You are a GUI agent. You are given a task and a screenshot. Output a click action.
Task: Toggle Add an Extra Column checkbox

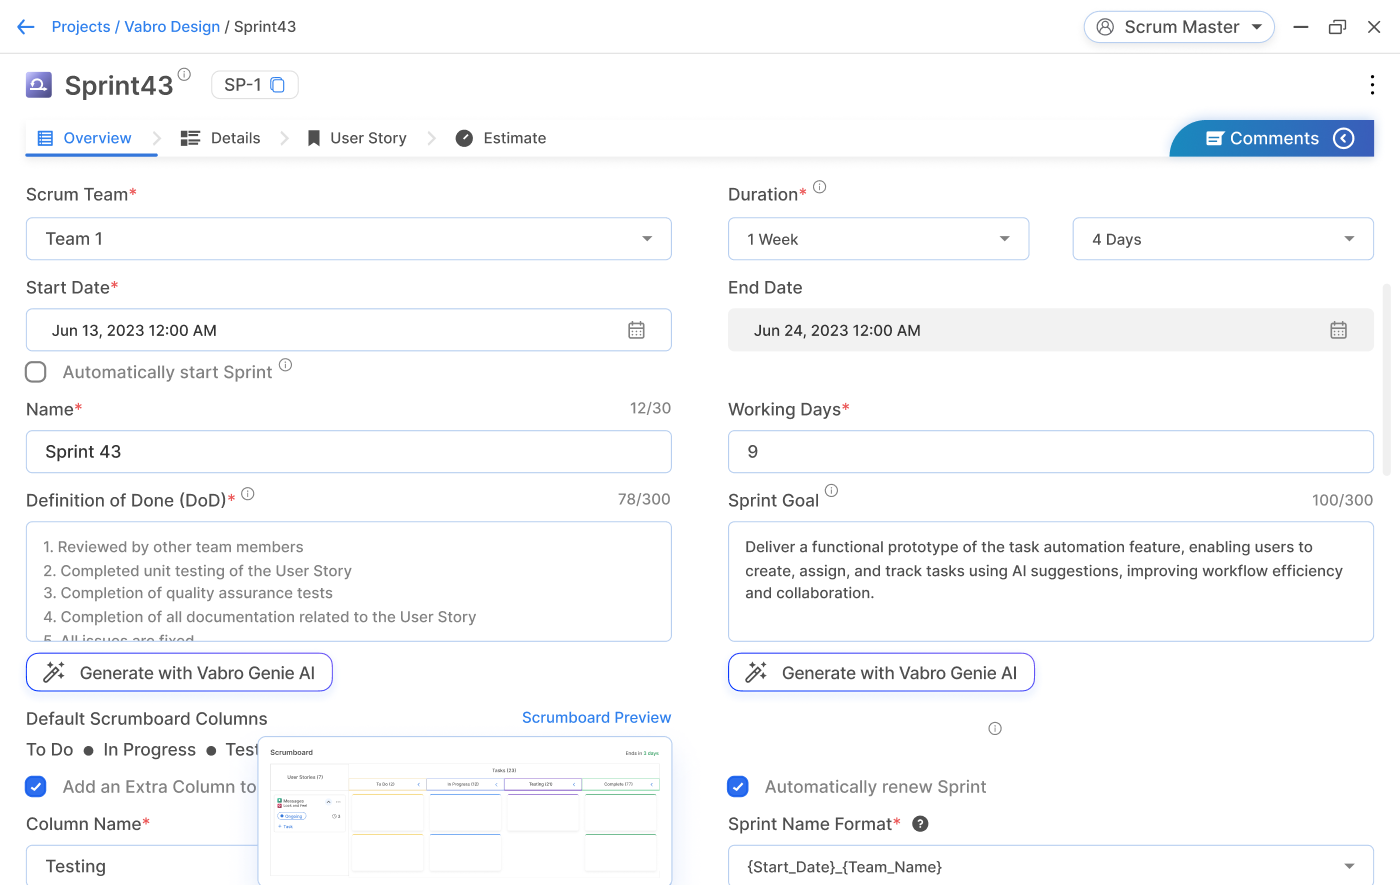tap(36, 787)
